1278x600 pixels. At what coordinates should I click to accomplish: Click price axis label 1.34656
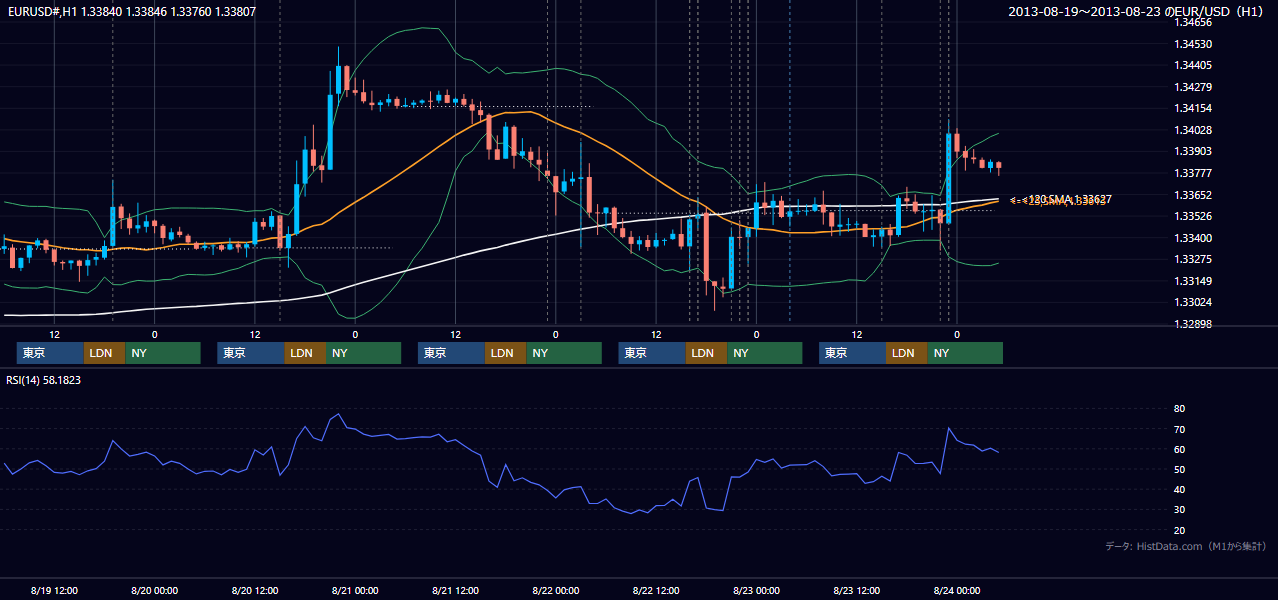coord(1193,22)
